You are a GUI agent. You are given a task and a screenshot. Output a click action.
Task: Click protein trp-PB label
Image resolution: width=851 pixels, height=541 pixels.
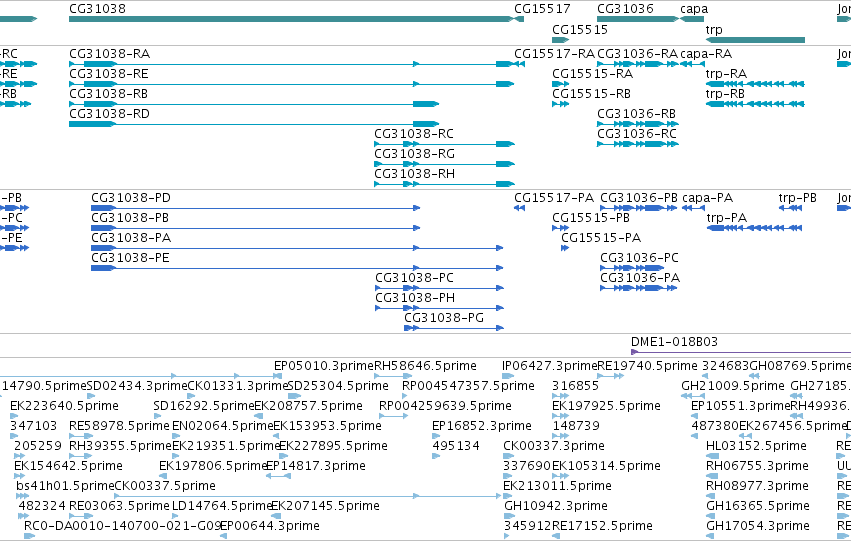(798, 198)
